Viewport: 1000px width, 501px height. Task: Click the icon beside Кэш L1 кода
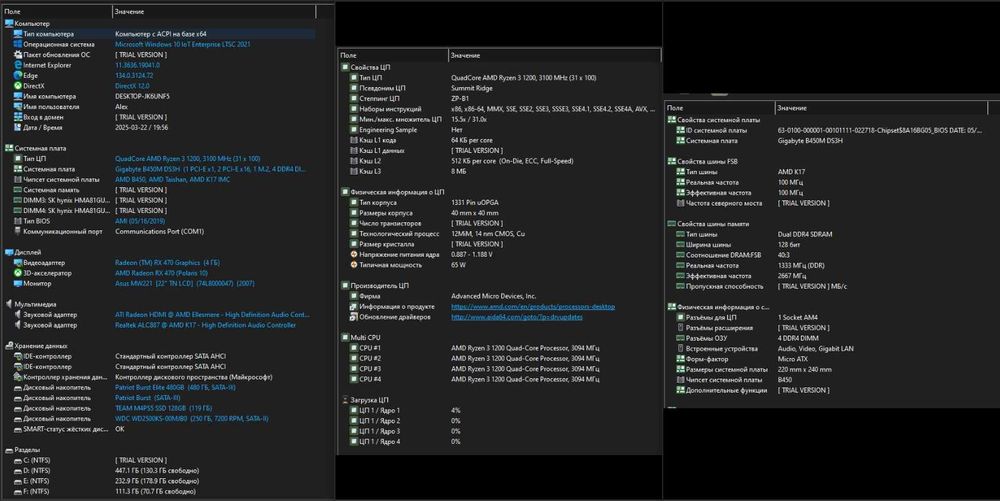[x=354, y=140]
